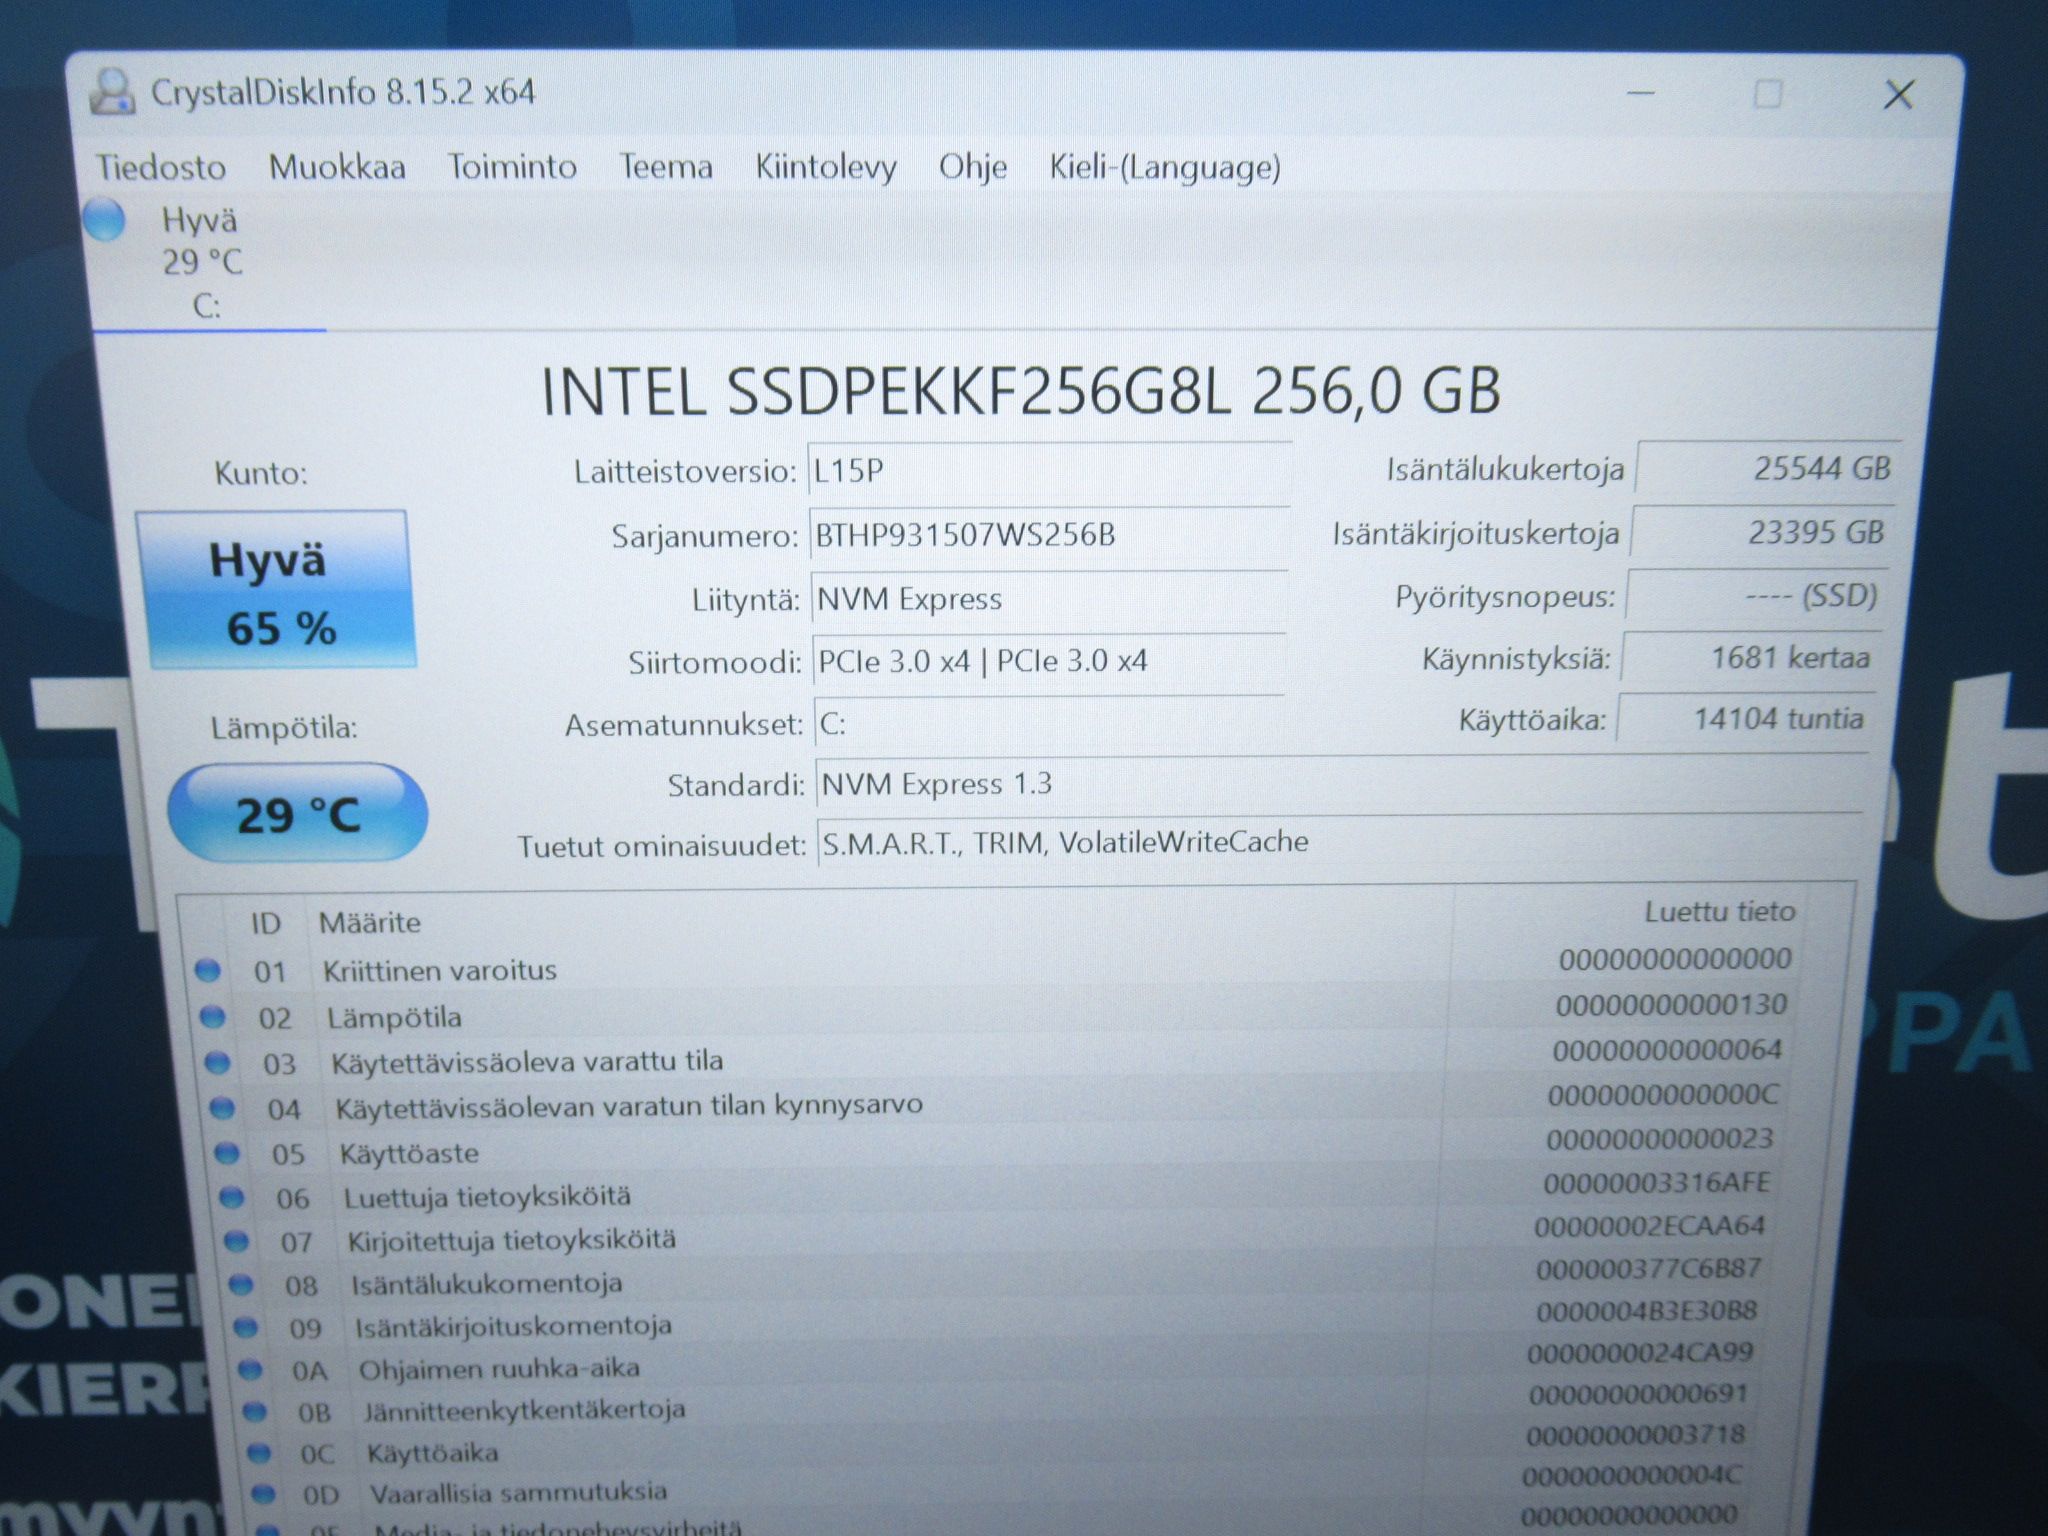Click status dot for 0B Jännitteenkytkentäkertoja
The width and height of the screenshot is (2048, 1536).
256,1411
